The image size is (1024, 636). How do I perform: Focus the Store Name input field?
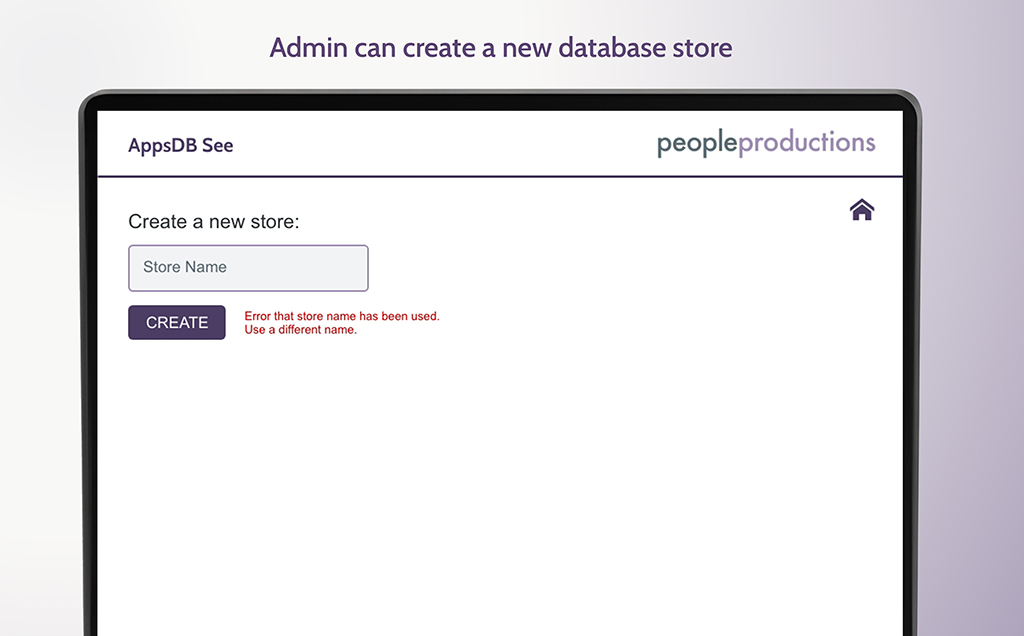coord(248,268)
